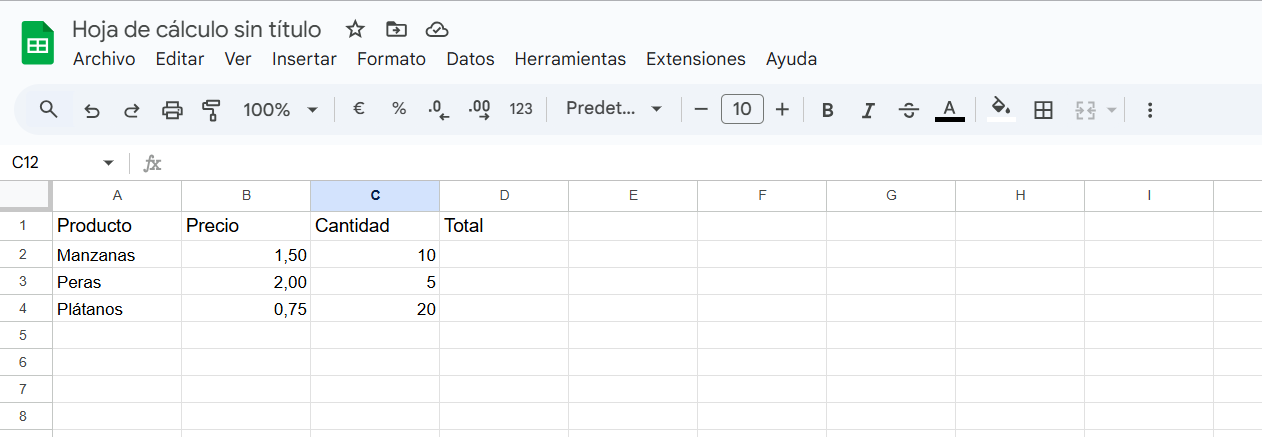Open the Datos menu

[470, 59]
